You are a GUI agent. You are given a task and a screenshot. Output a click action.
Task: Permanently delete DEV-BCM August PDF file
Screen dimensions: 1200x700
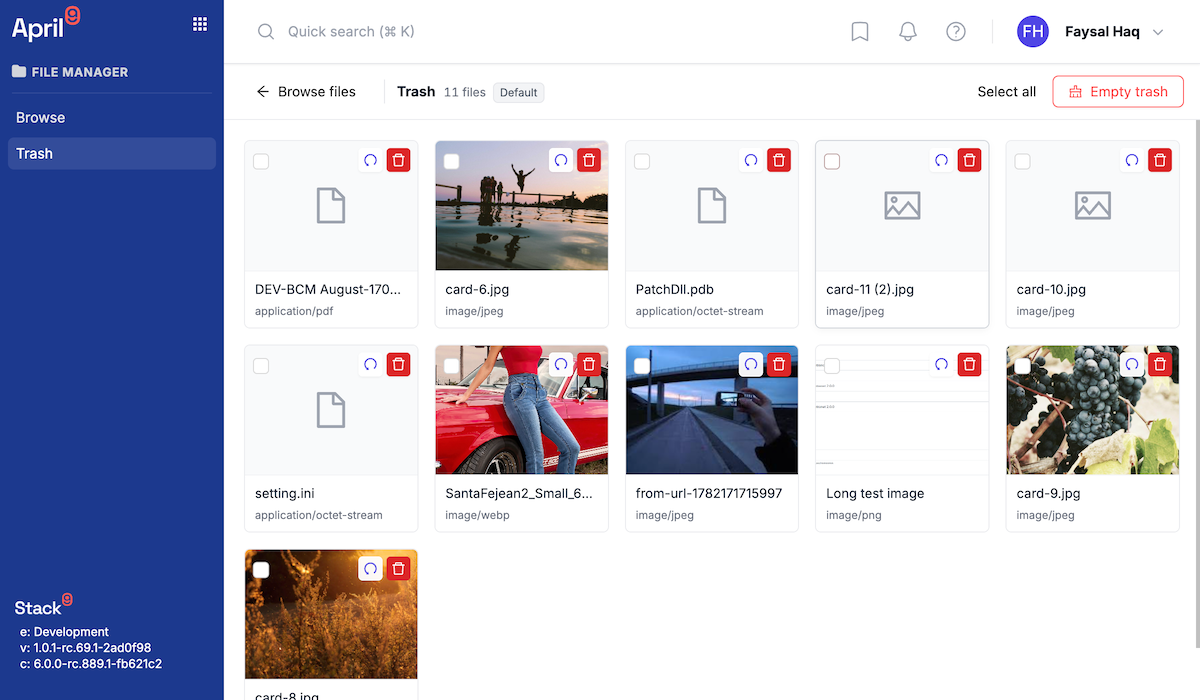(x=399, y=160)
